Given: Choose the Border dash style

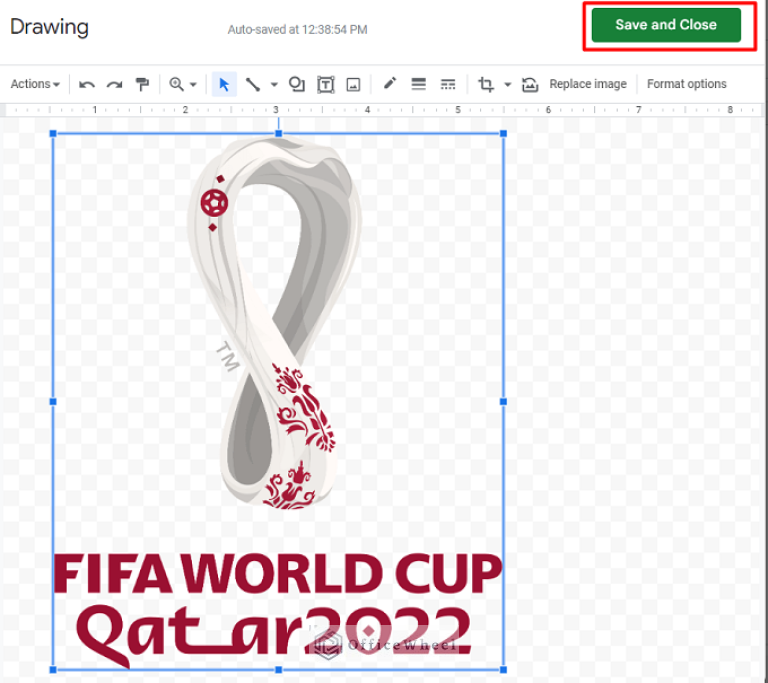Looking at the screenshot, I should coord(448,84).
